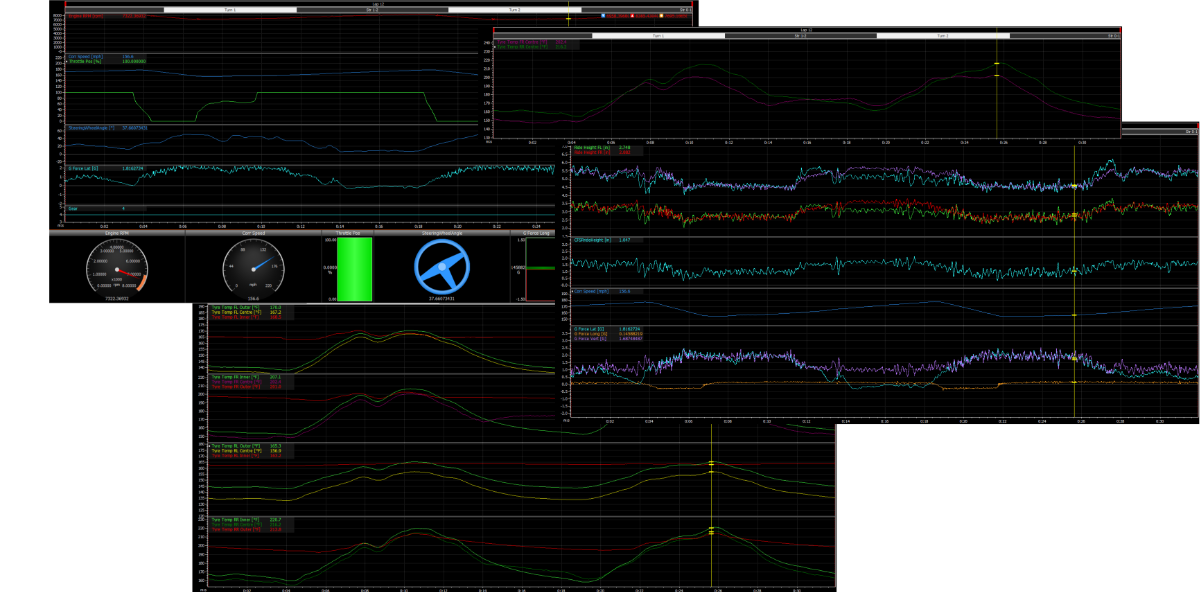Select Turn 1 segment in engine RPM window

230,10
